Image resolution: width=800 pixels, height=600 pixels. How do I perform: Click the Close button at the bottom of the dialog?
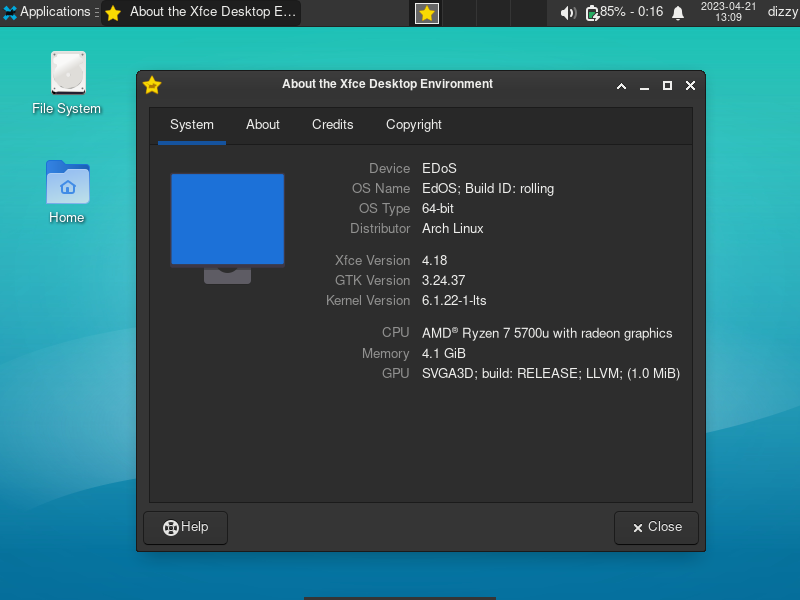point(656,528)
